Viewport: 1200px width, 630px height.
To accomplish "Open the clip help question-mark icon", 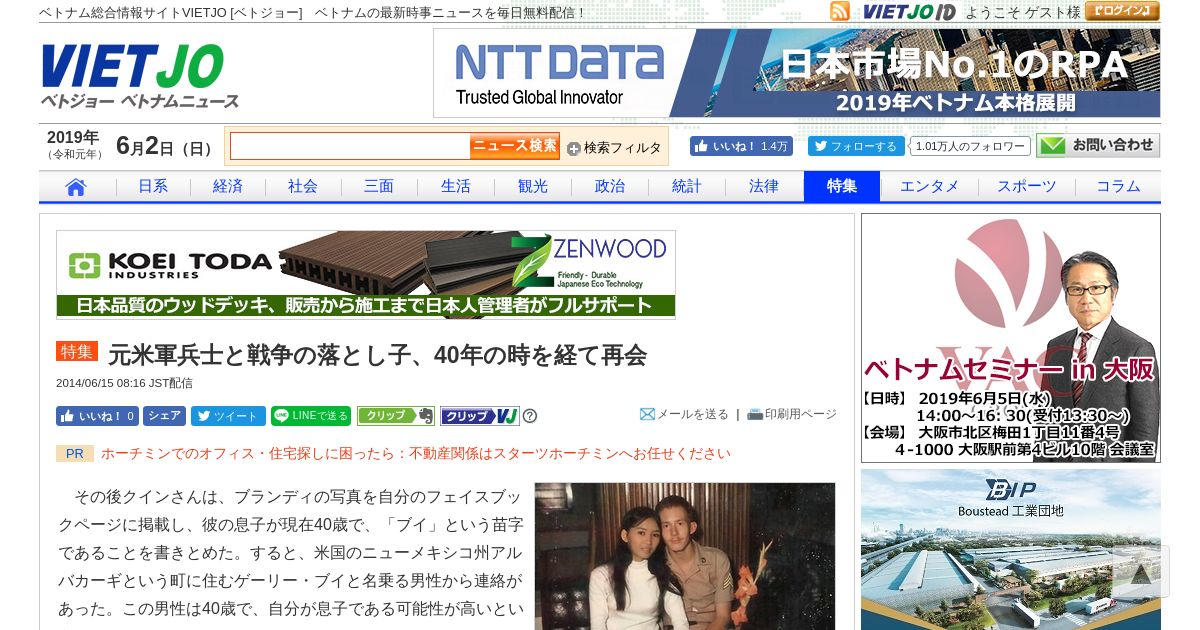I will (530, 416).
